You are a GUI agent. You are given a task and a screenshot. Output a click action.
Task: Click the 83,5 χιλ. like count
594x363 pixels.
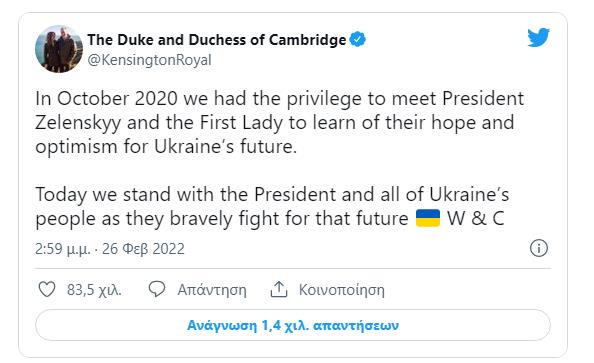(x=94, y=290)
